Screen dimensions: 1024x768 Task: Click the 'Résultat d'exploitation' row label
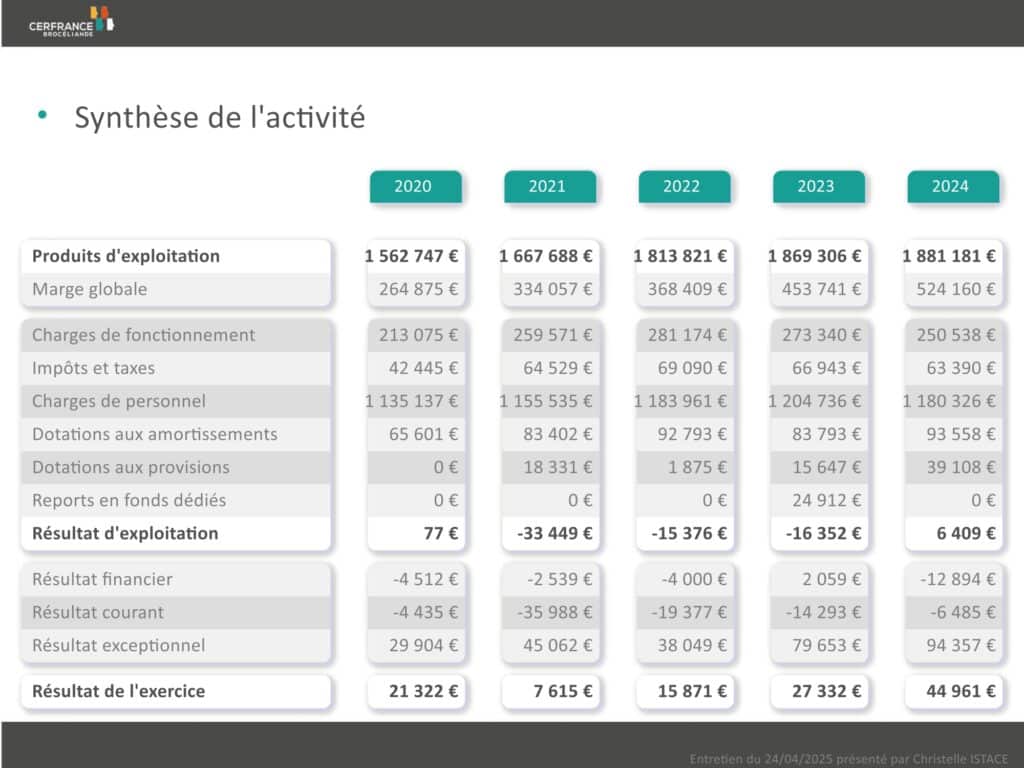(125, 534)
